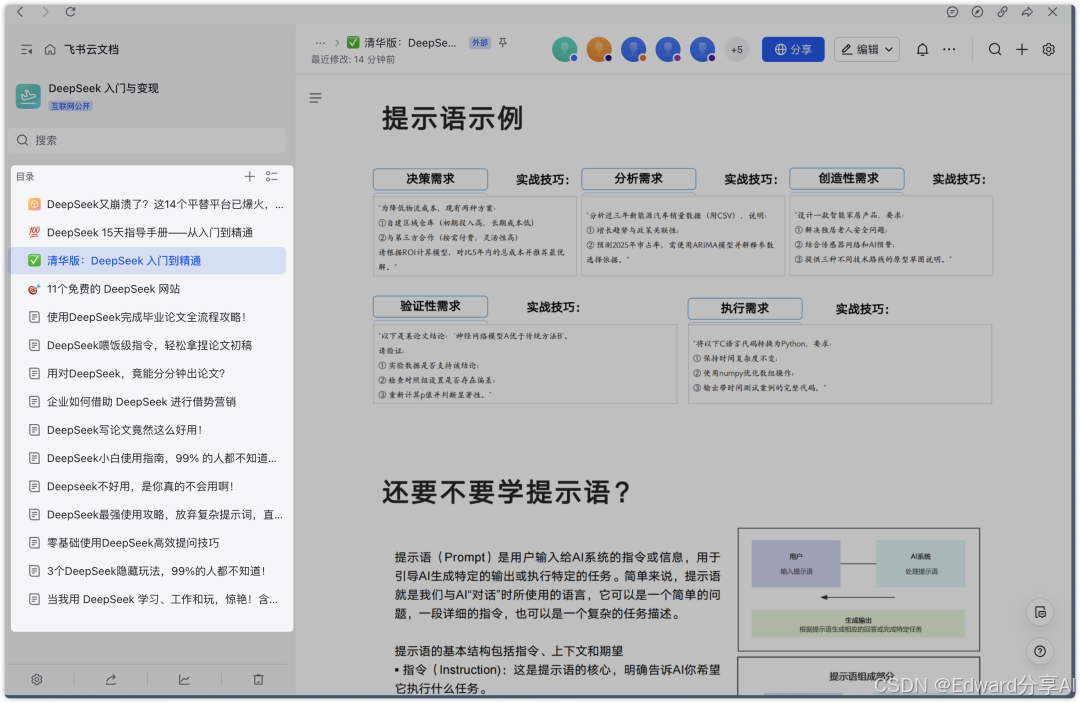1080x703 pixels.
Task: Click the 执行需求 box in the image
Action: 745,308
